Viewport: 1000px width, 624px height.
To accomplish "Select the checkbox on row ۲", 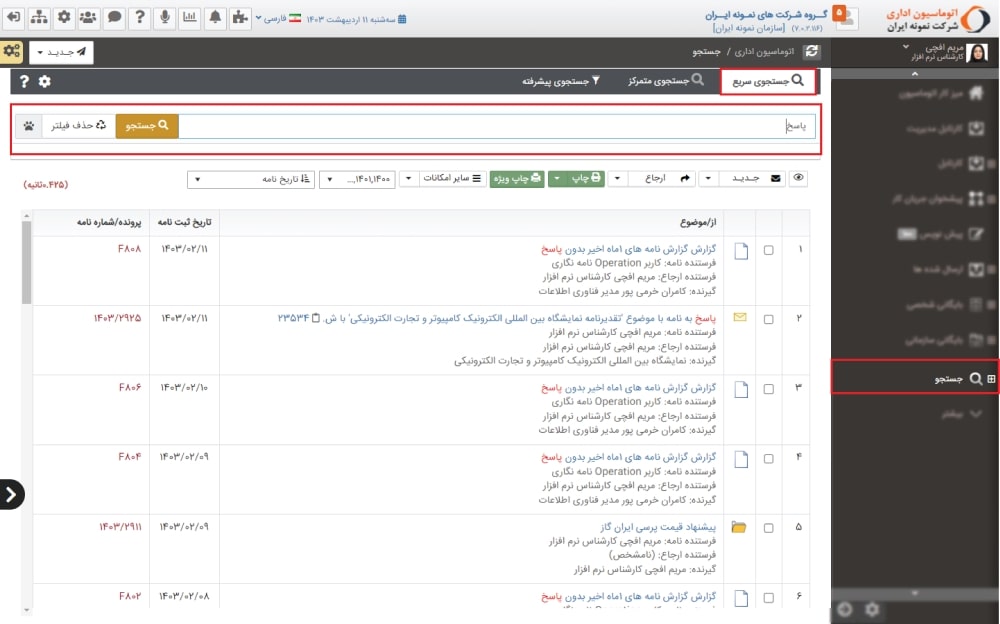I will [x=769, y=320].
